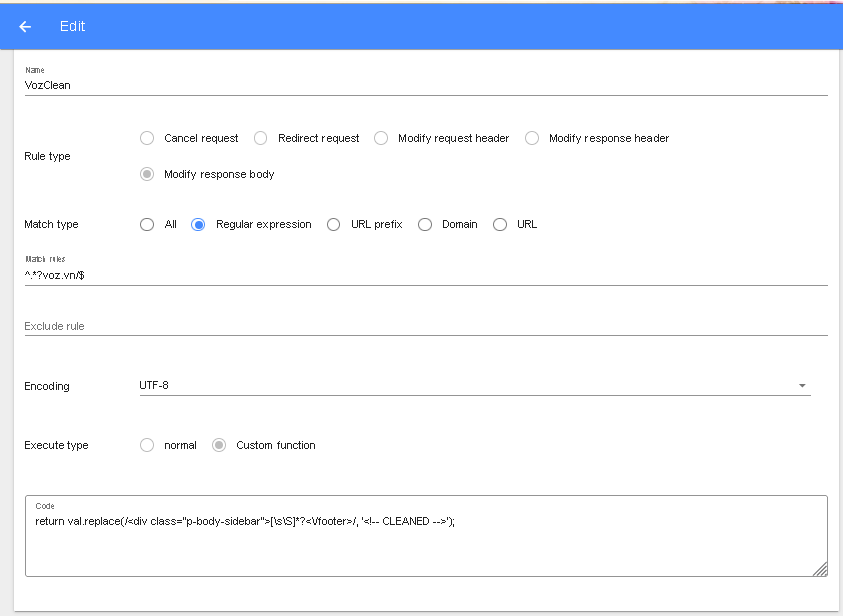Set Execute type to normal
Image resolution: width=843 pixels, height=616 pixels.
147,445
